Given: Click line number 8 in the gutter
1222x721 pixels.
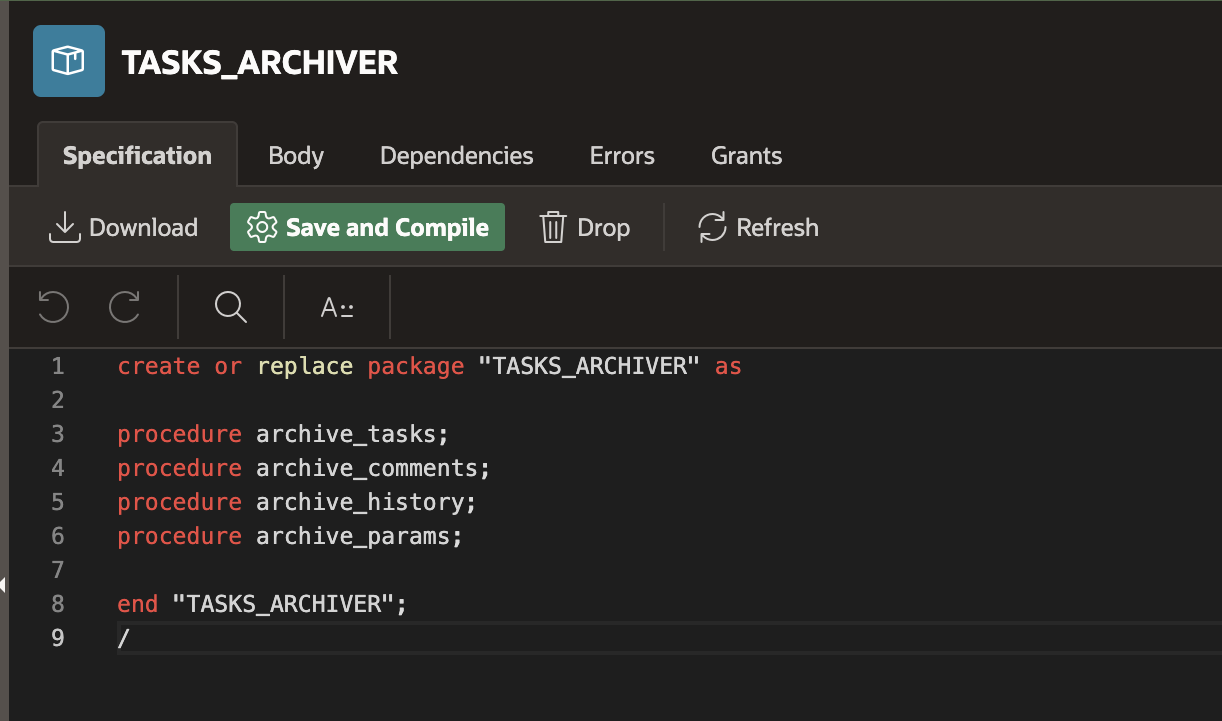Looking at the screenshot, I should pos(57,604).
